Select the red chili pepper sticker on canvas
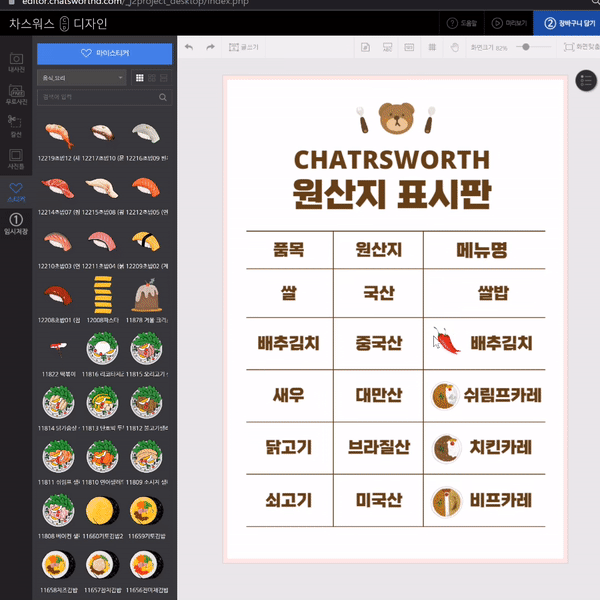Screen dimensions: 600x600 click(x=446, y=341)
